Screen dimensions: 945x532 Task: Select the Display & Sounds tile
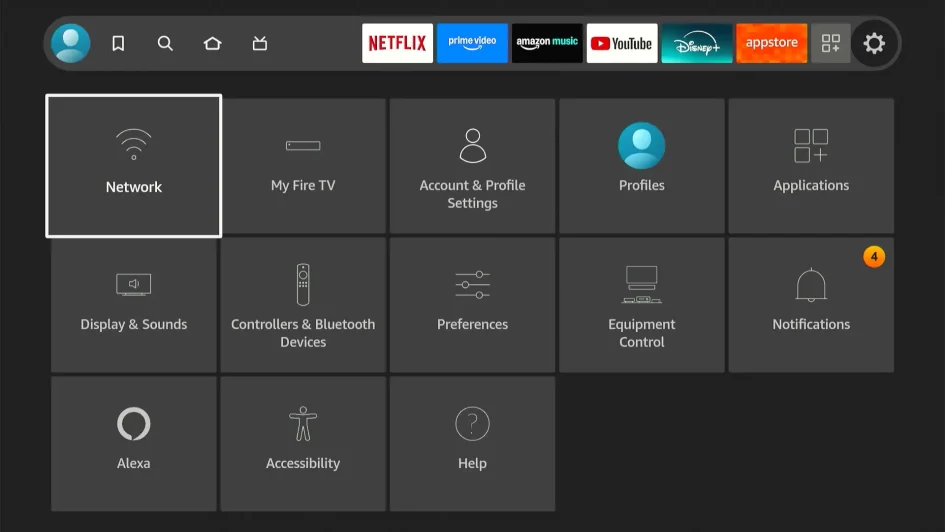pyautogui.click(x=134, y=305)
